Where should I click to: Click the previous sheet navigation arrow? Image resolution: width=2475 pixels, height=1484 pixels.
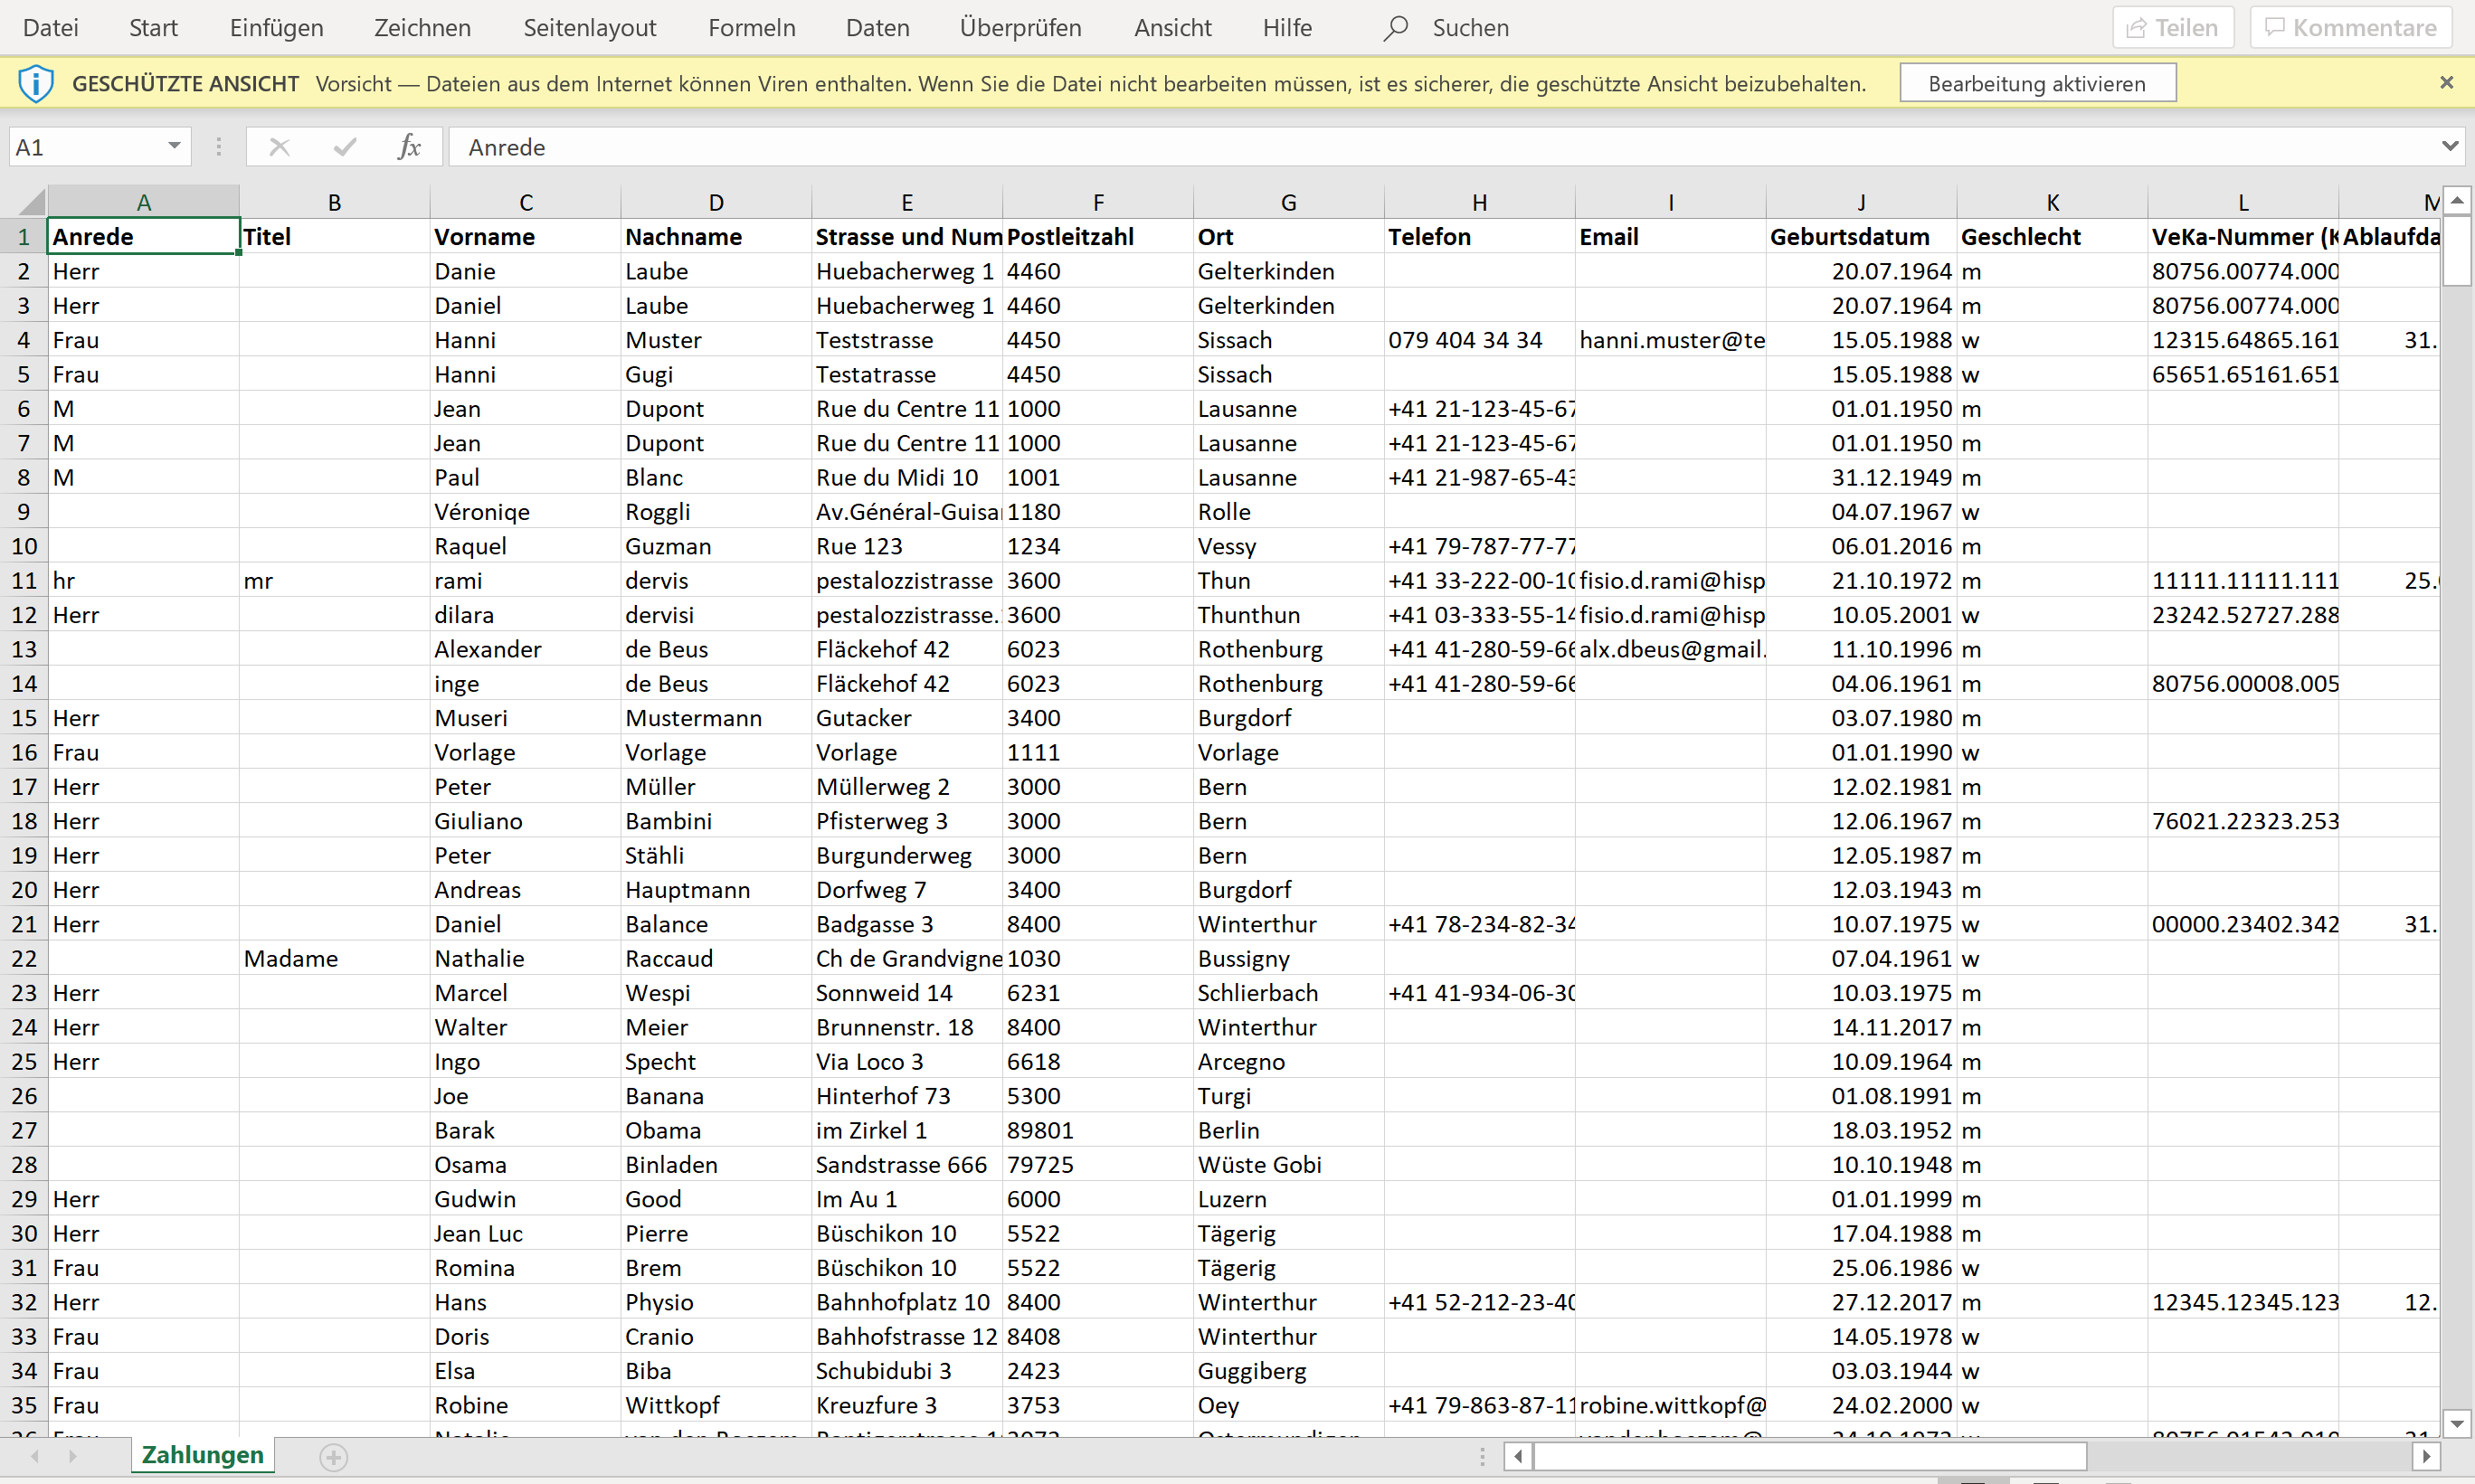click(x=35, y=1457)
